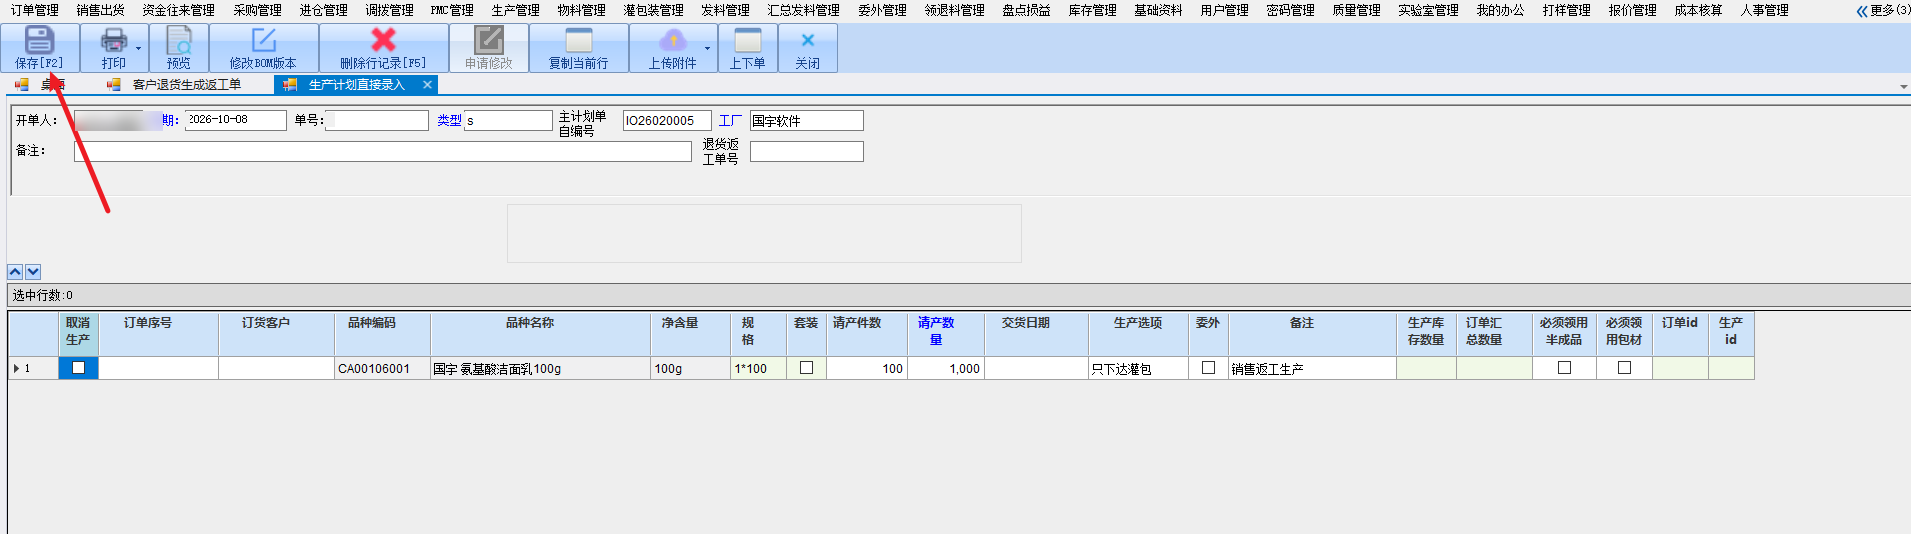This screenshot has height=534, width=1911.
Task: Click 上下单 toolbar icon
Action: (x=747, y=48)
